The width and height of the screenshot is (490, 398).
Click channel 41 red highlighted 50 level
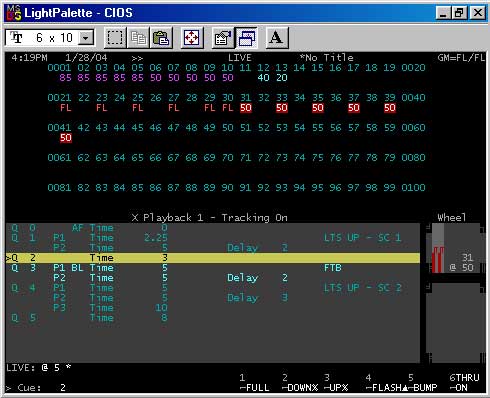(66, 138)
